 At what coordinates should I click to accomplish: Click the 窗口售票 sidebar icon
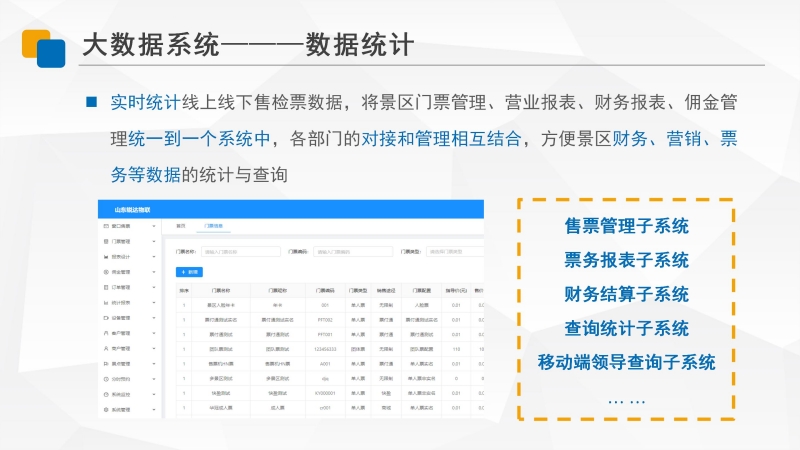pos(106,226)
